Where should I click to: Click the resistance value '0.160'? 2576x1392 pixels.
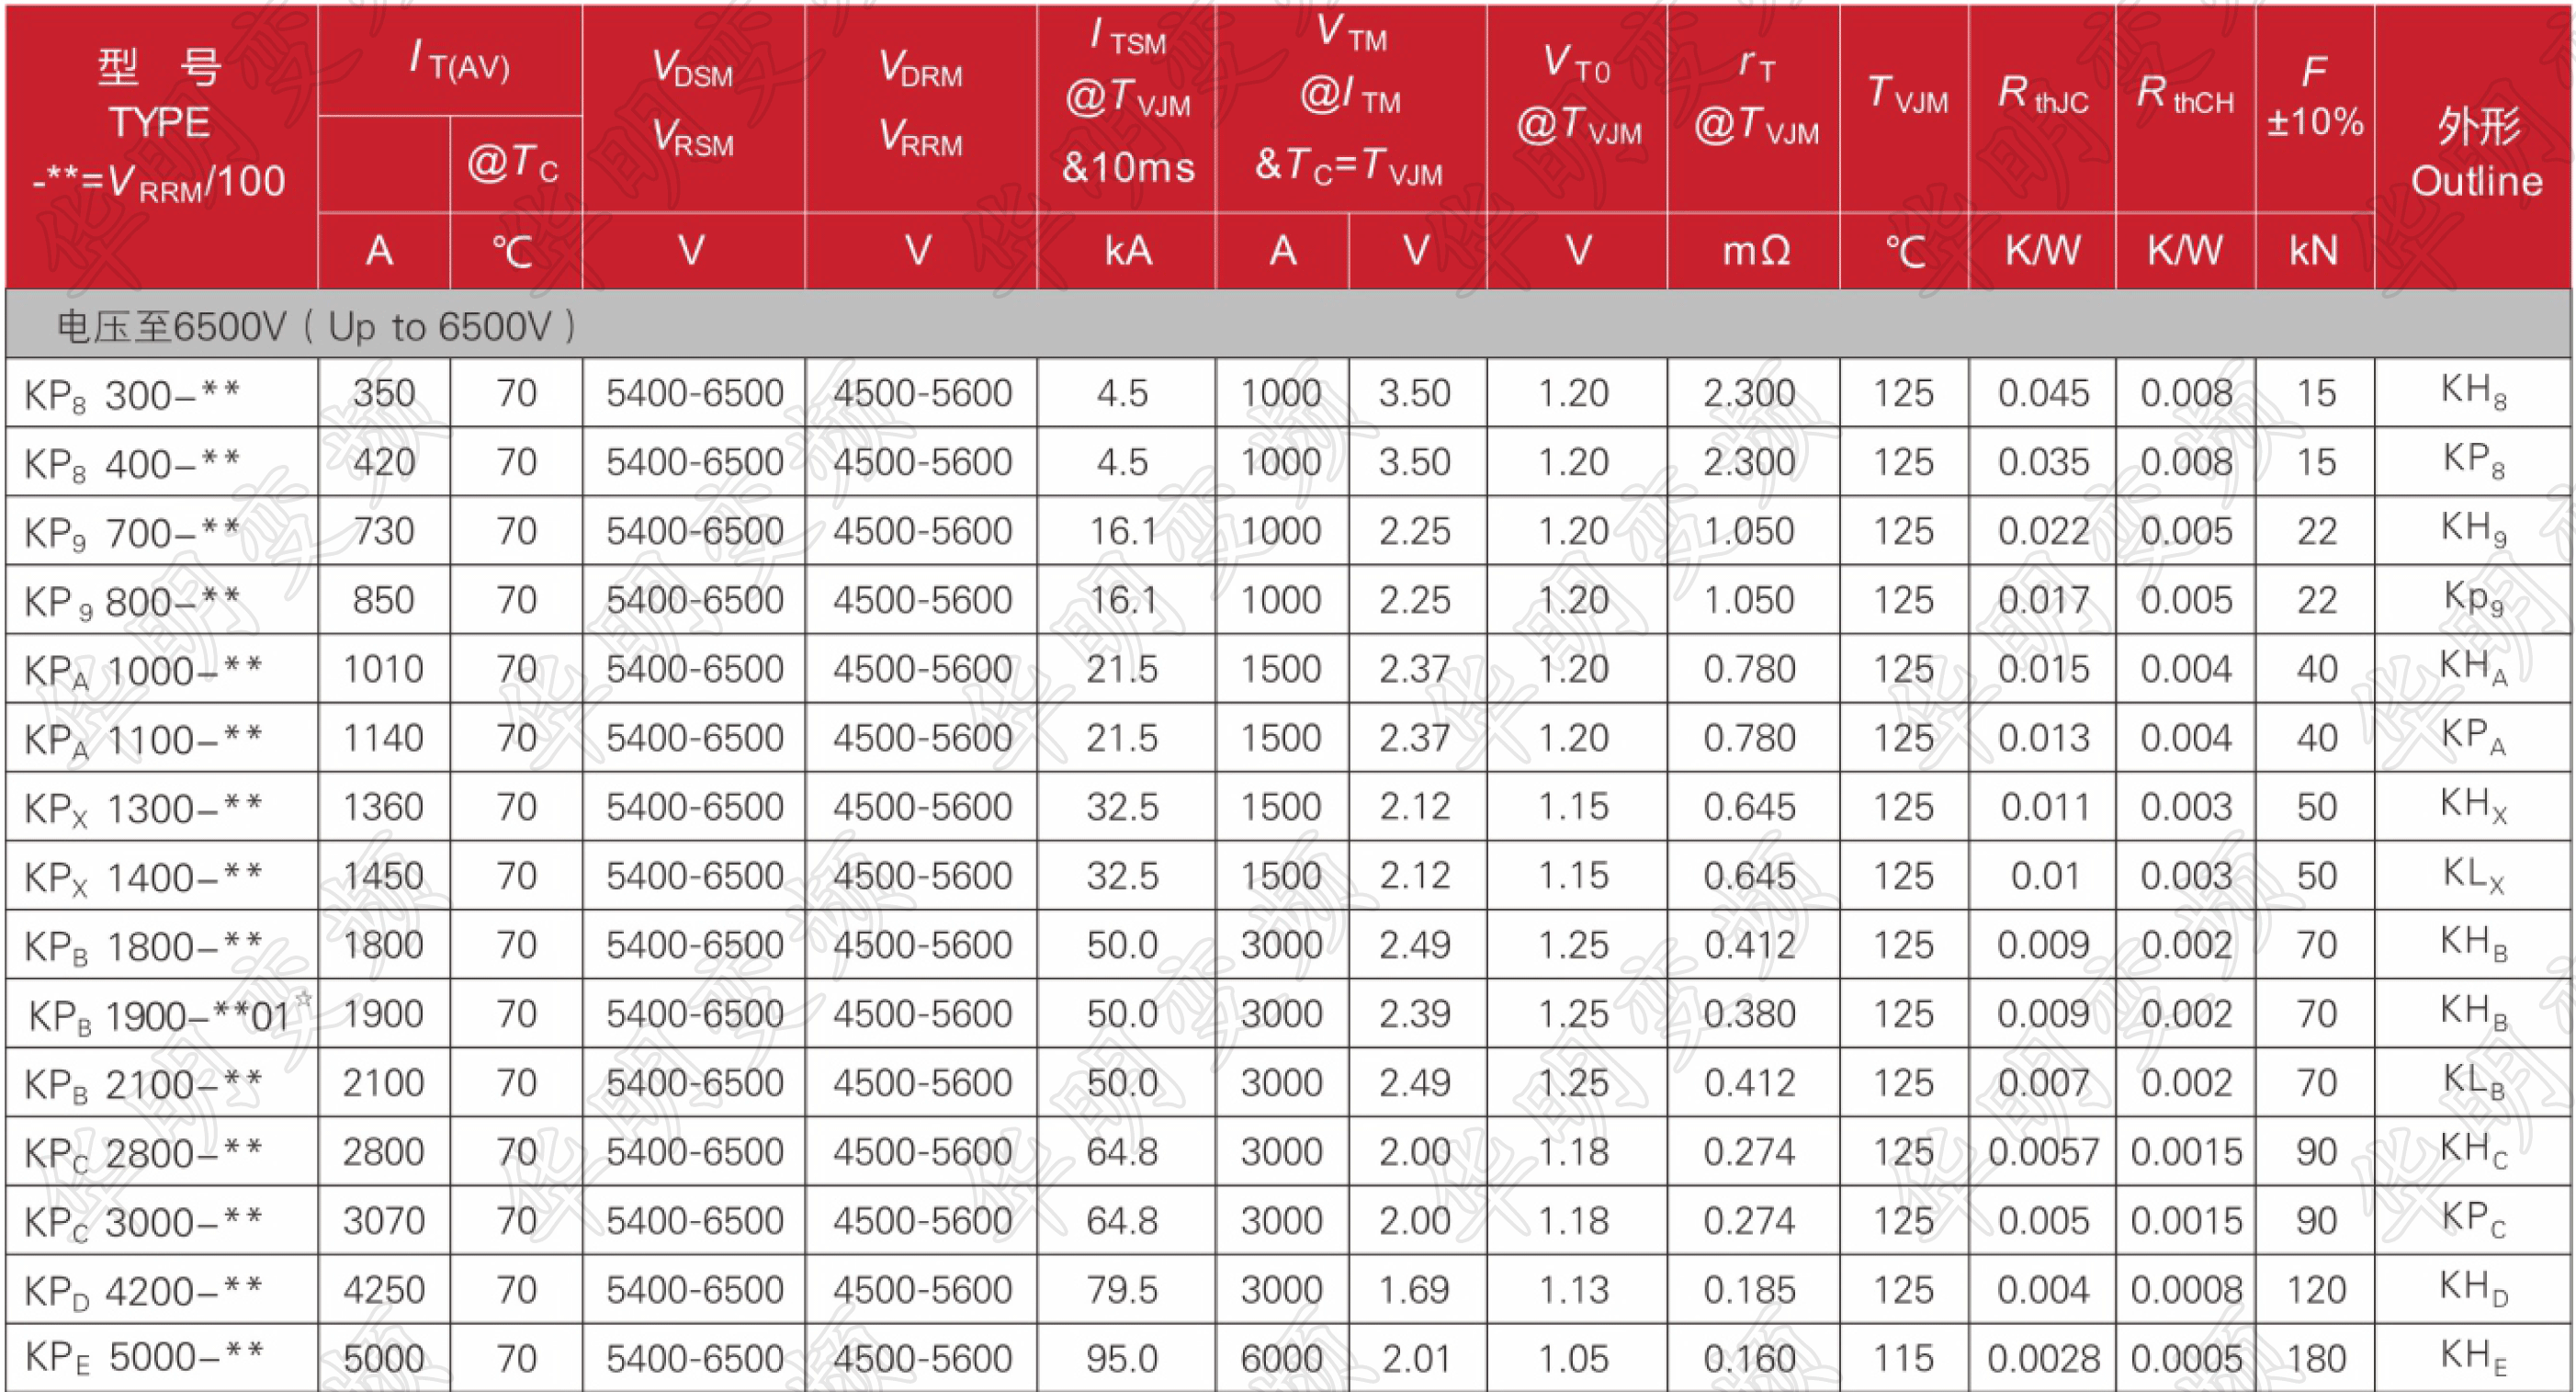[x=1750, y=1359]
